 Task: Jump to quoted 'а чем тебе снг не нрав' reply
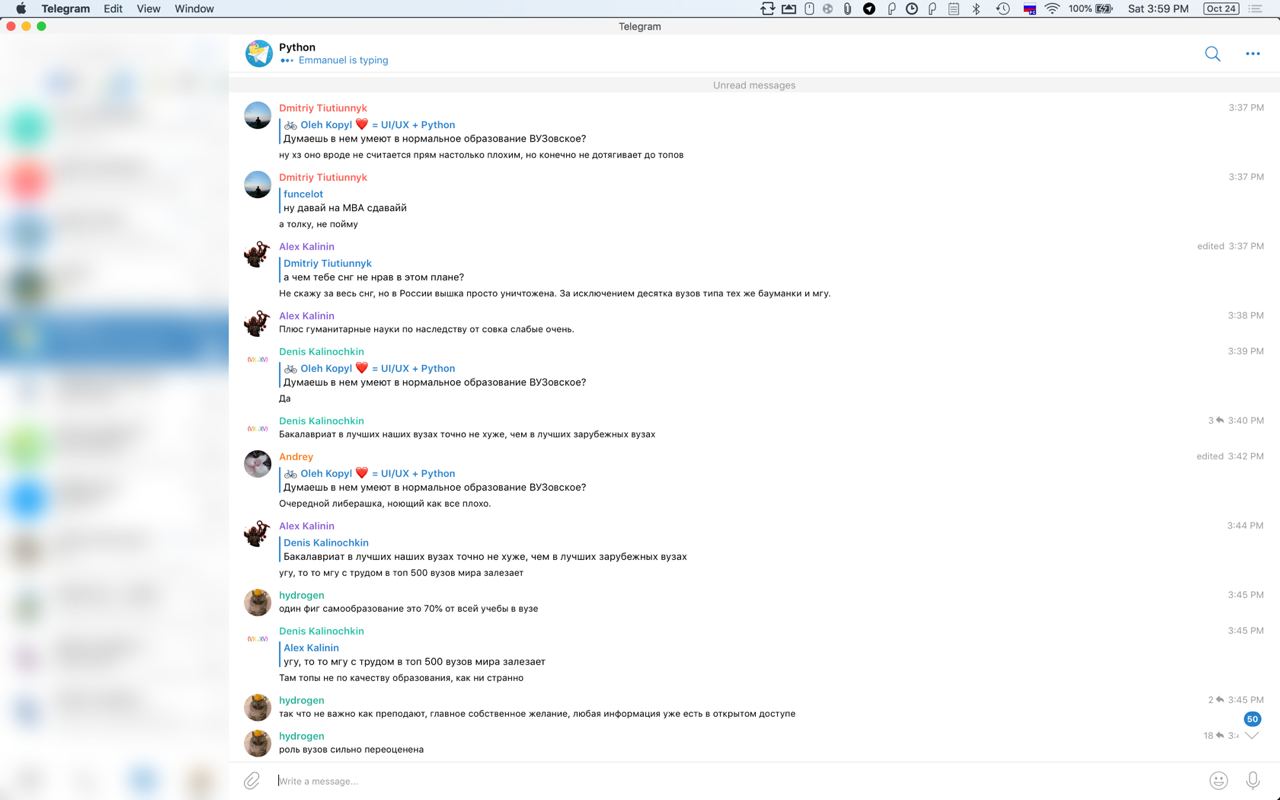tap(373, 270)
